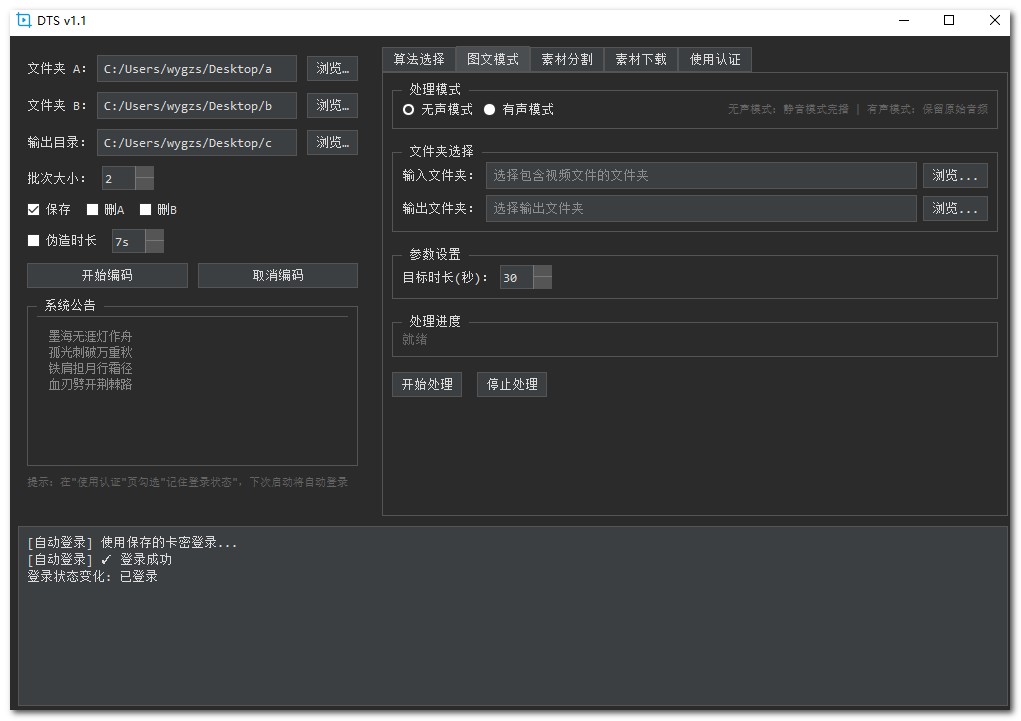Open the 使用认证 tab
The width and height of the screenshot is (1021, 721).
[x=715, y=60]
